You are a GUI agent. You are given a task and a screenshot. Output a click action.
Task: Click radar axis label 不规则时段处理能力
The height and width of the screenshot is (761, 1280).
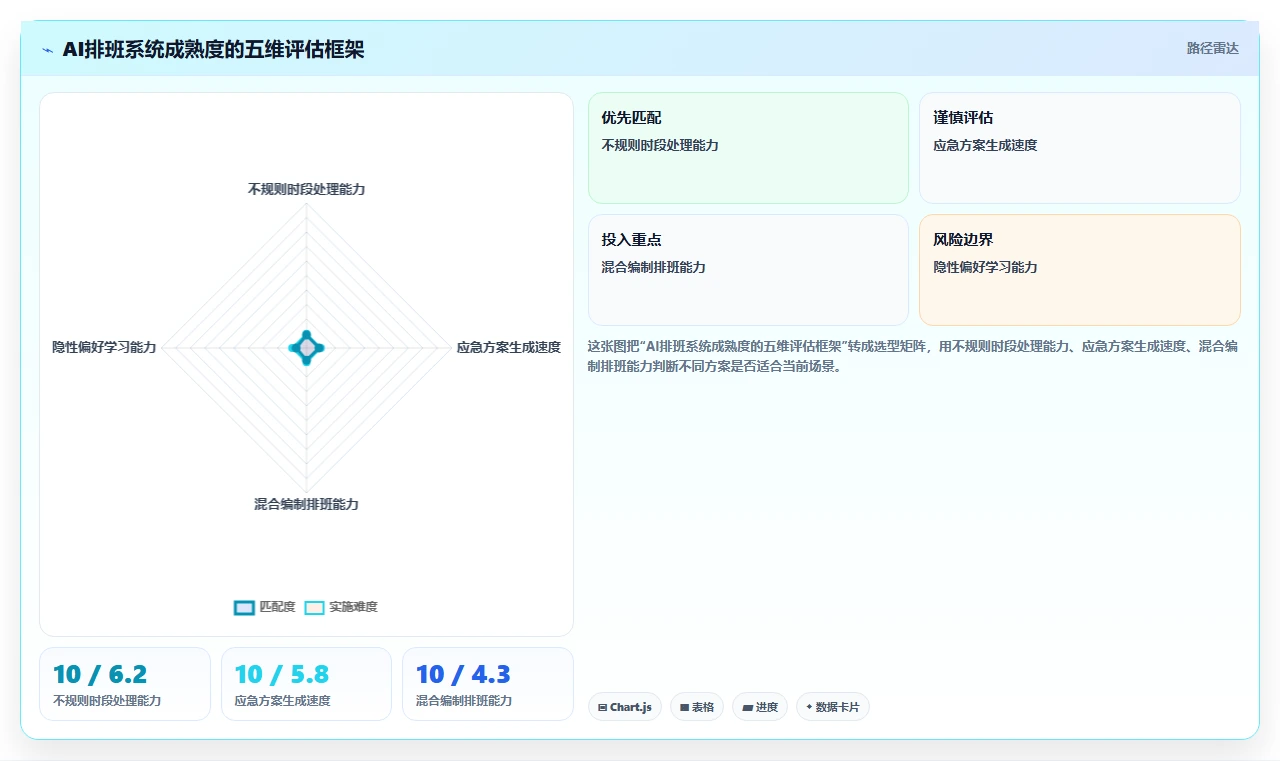point(307,189)
